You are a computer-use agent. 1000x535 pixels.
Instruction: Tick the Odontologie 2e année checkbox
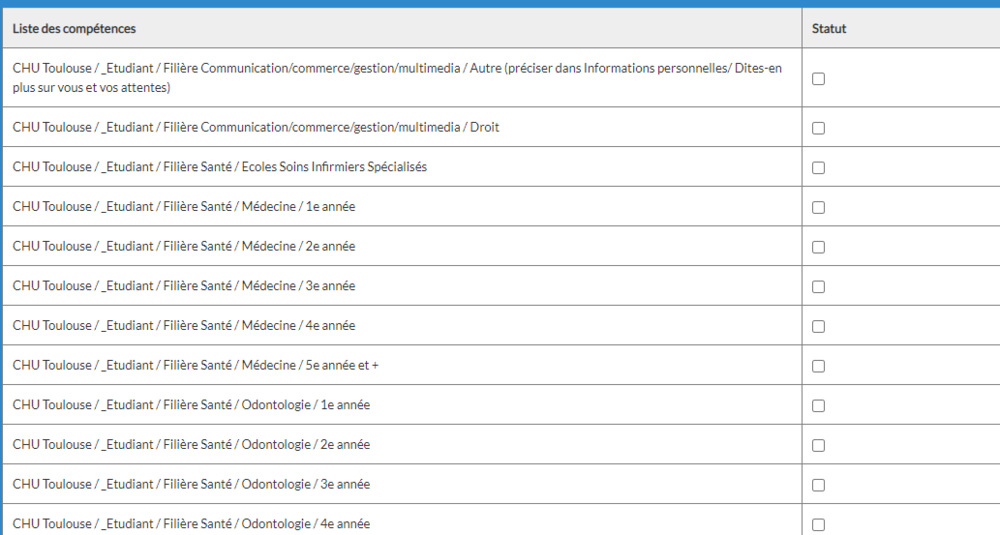tap(818, 445)
